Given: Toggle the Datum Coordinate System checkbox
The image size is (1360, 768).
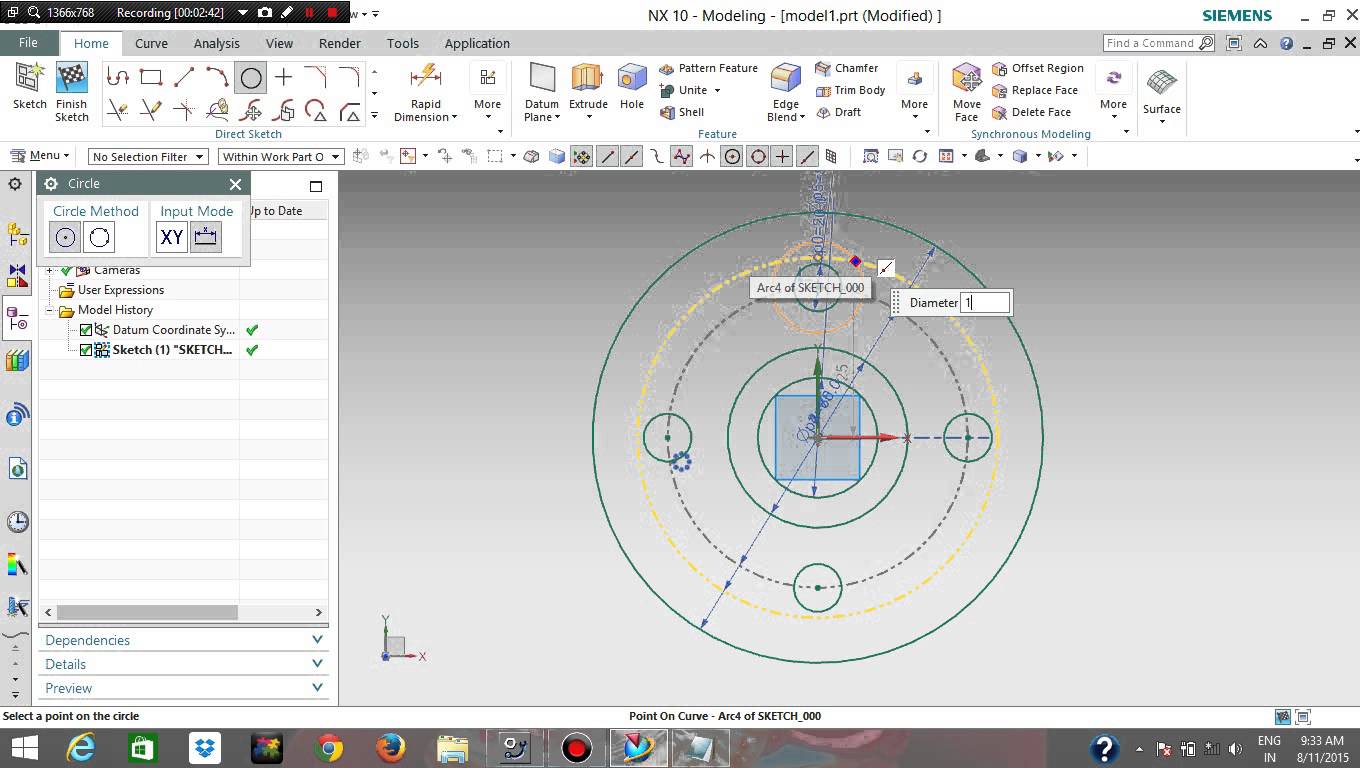Looking at the screenshot, I should pos(85,330).
